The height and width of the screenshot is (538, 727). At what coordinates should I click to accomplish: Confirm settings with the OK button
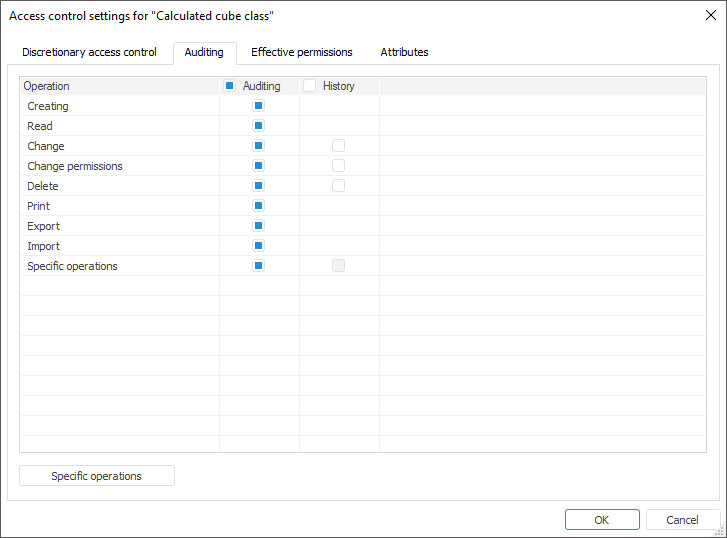pyautogui.click(x=601, y=520)
